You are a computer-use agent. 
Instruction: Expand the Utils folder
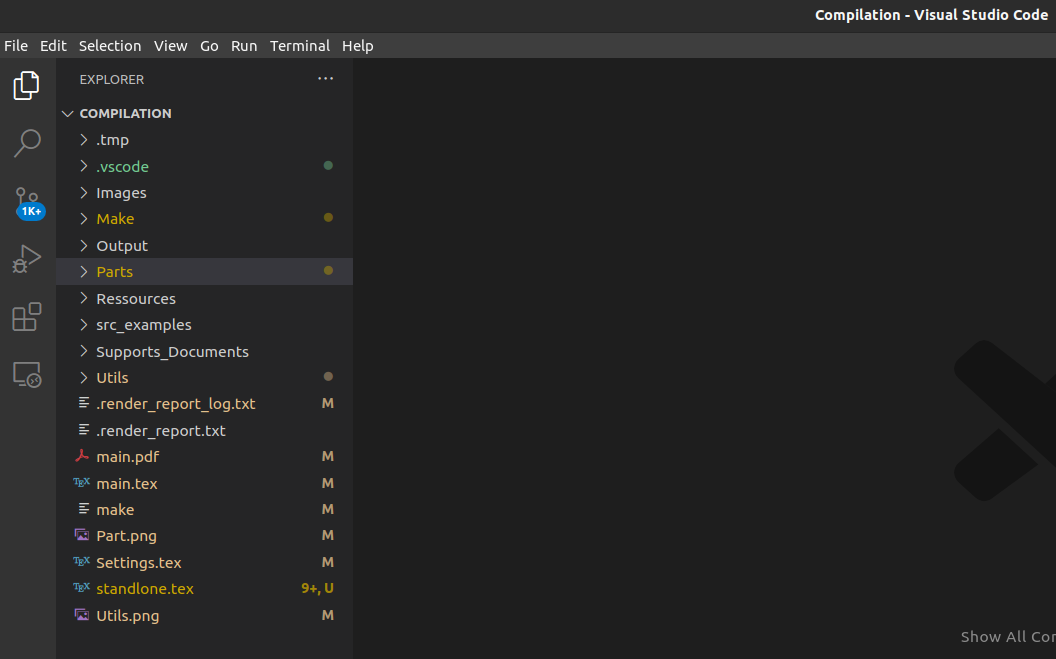point(84,377)
